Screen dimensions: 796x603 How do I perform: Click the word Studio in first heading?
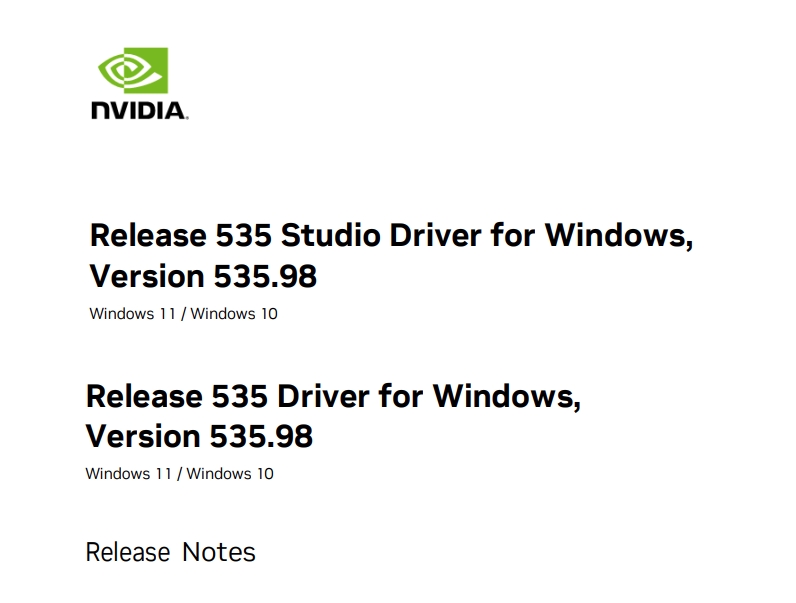coord(330,236)
